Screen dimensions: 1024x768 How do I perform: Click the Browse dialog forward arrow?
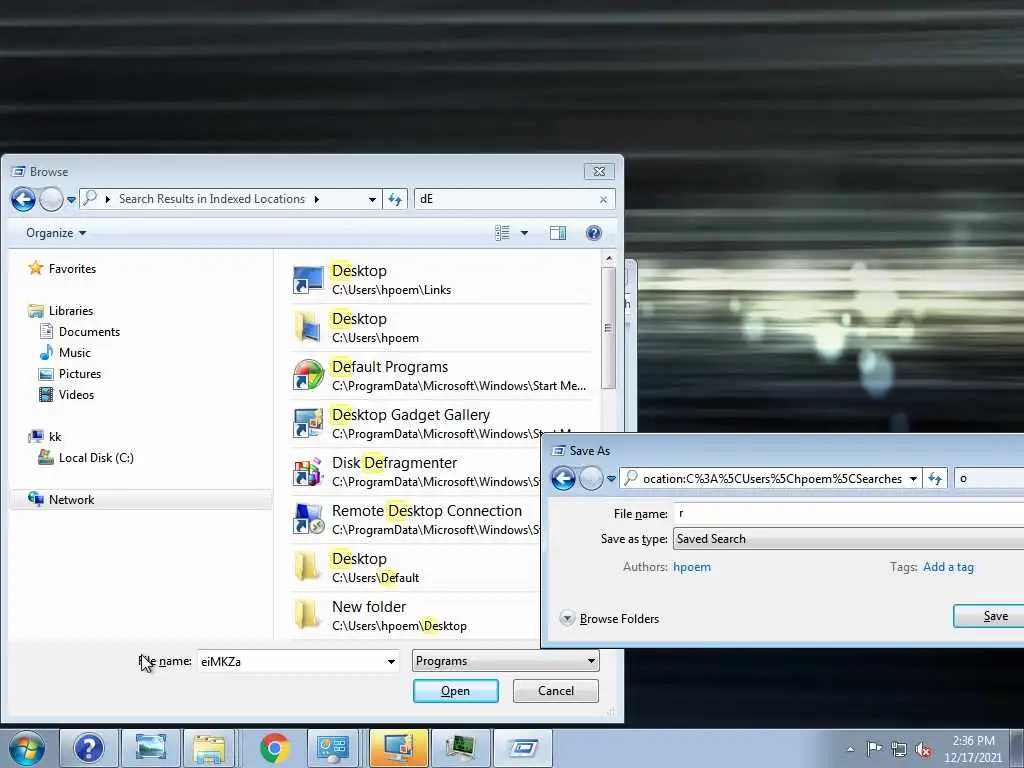click(51, 199)
